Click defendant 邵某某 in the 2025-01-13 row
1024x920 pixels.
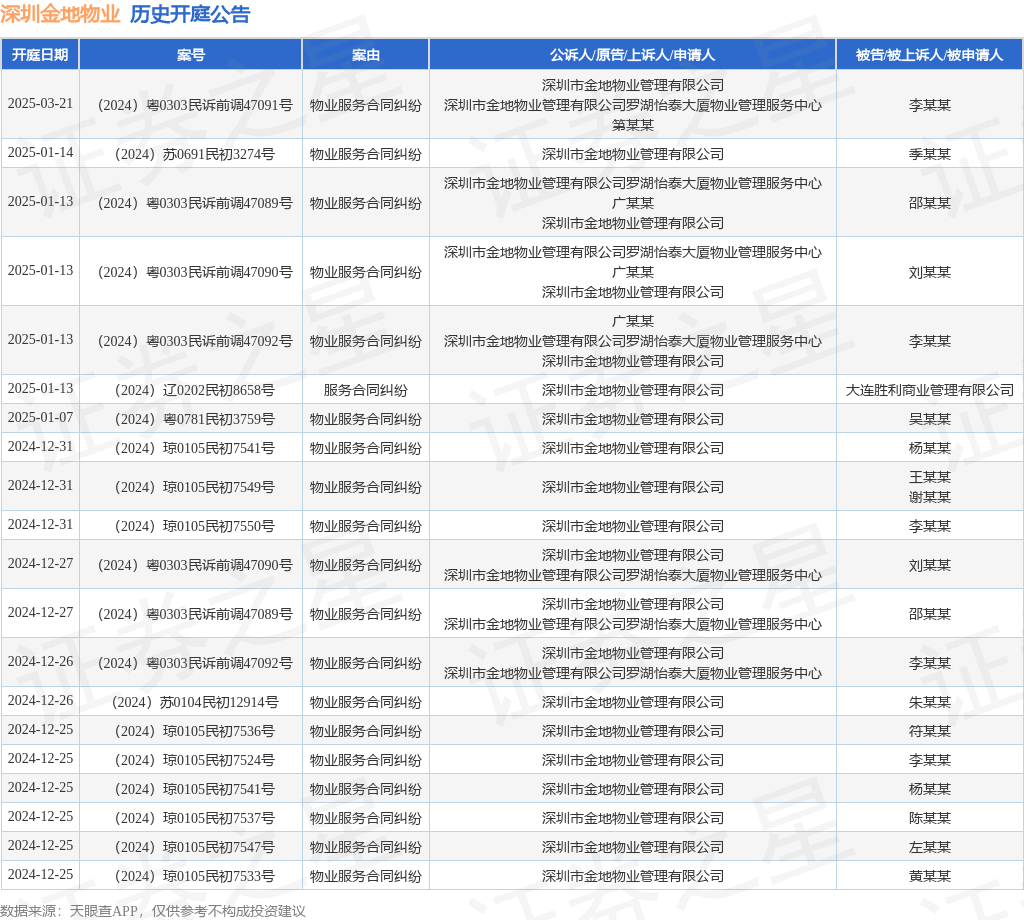tap(929, 203)
